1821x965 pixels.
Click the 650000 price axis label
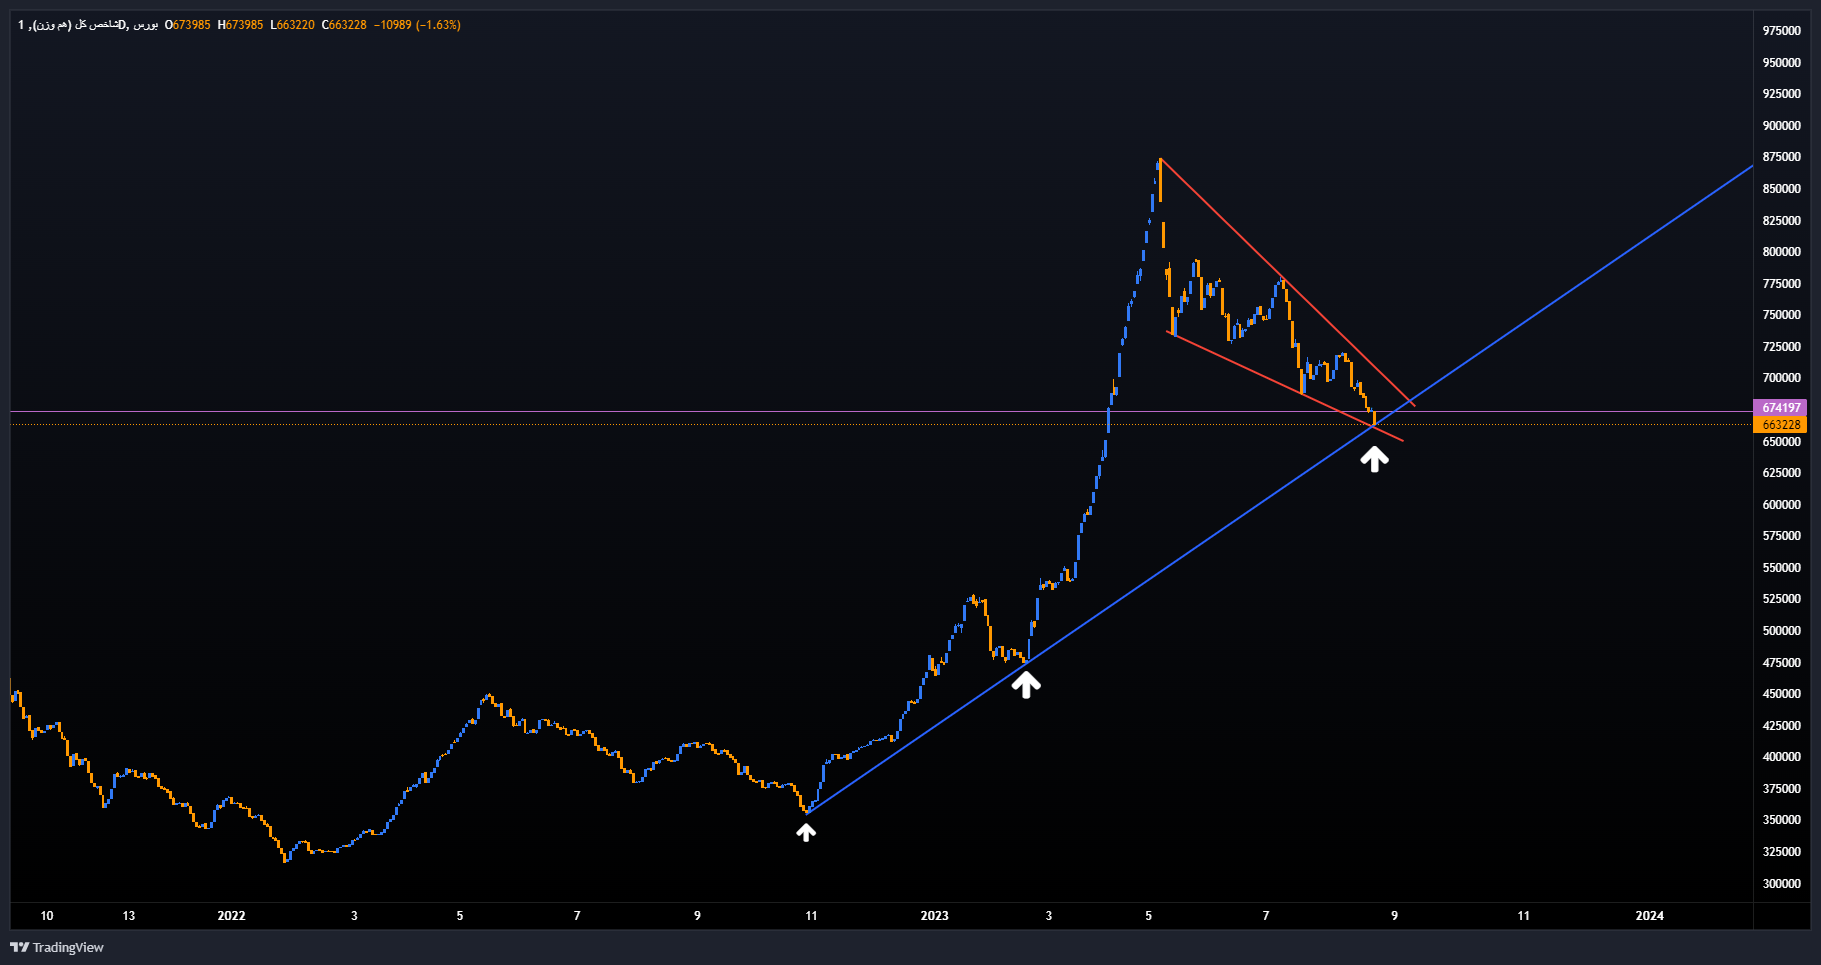click(x=1782, y=442)
